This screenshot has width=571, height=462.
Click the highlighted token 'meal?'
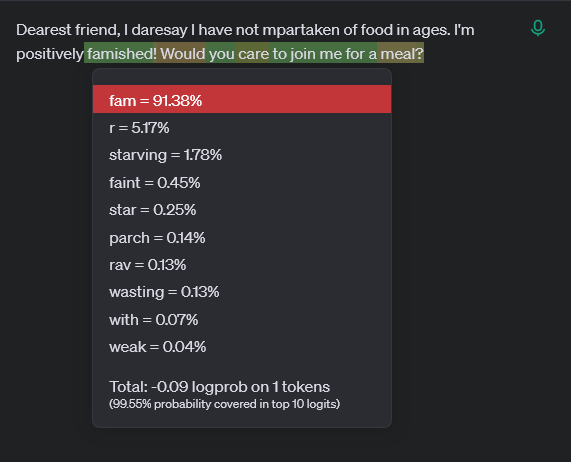pos(401,54)
